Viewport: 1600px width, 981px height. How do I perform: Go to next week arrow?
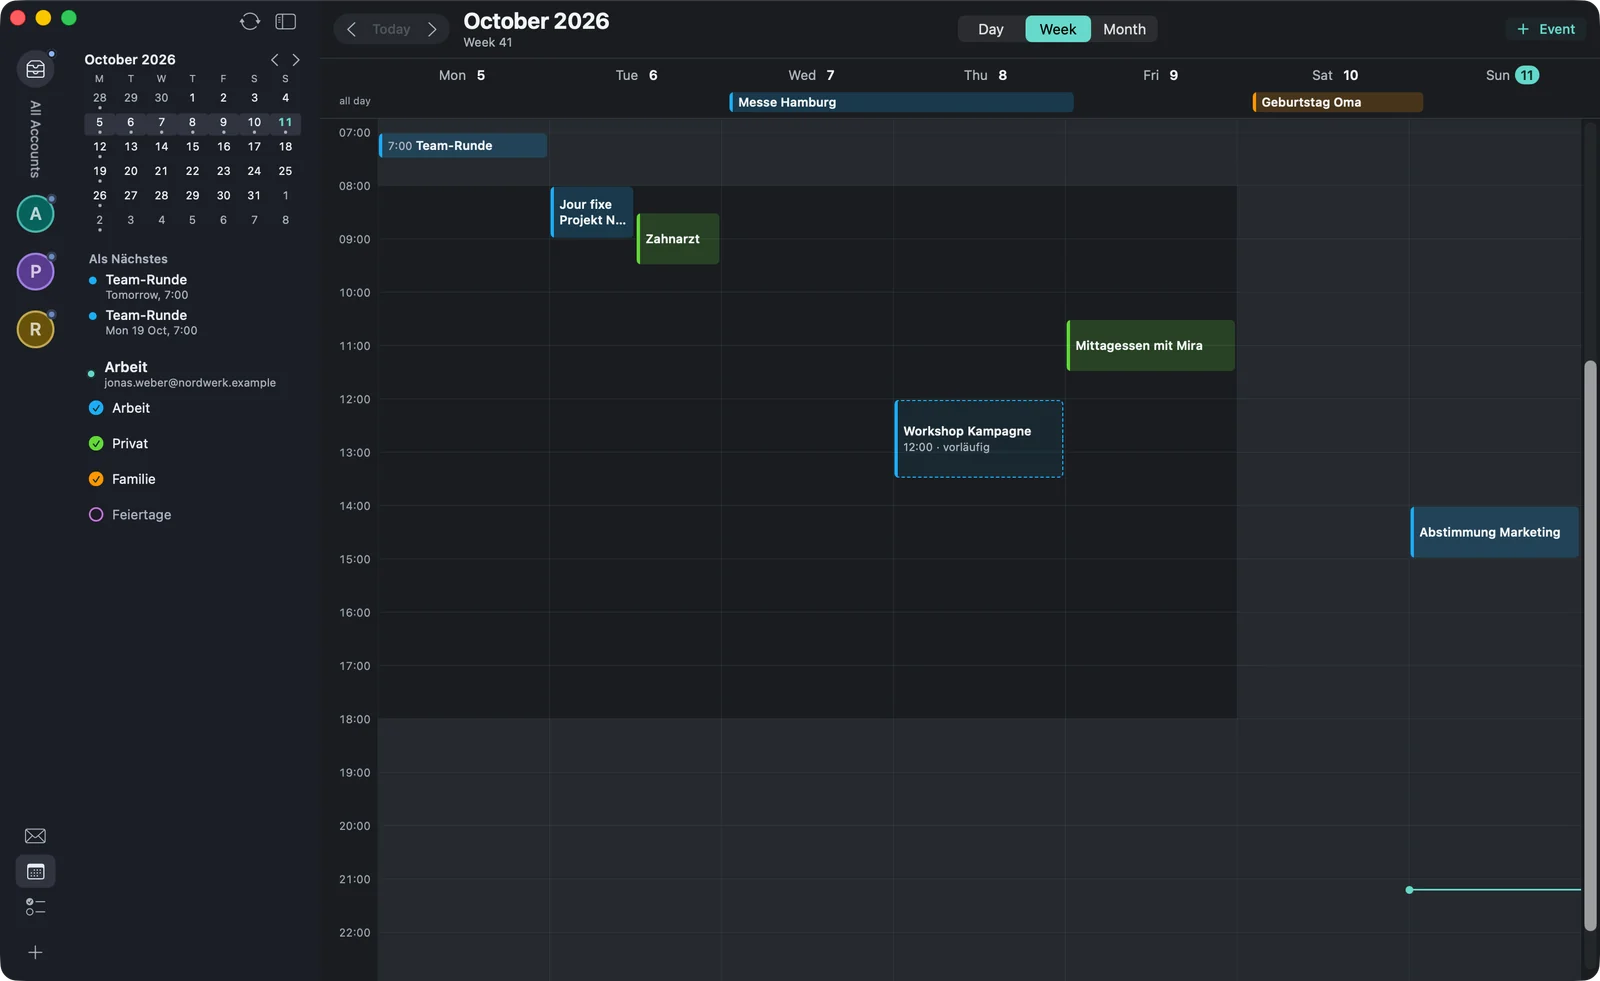(x=432, y=29)
